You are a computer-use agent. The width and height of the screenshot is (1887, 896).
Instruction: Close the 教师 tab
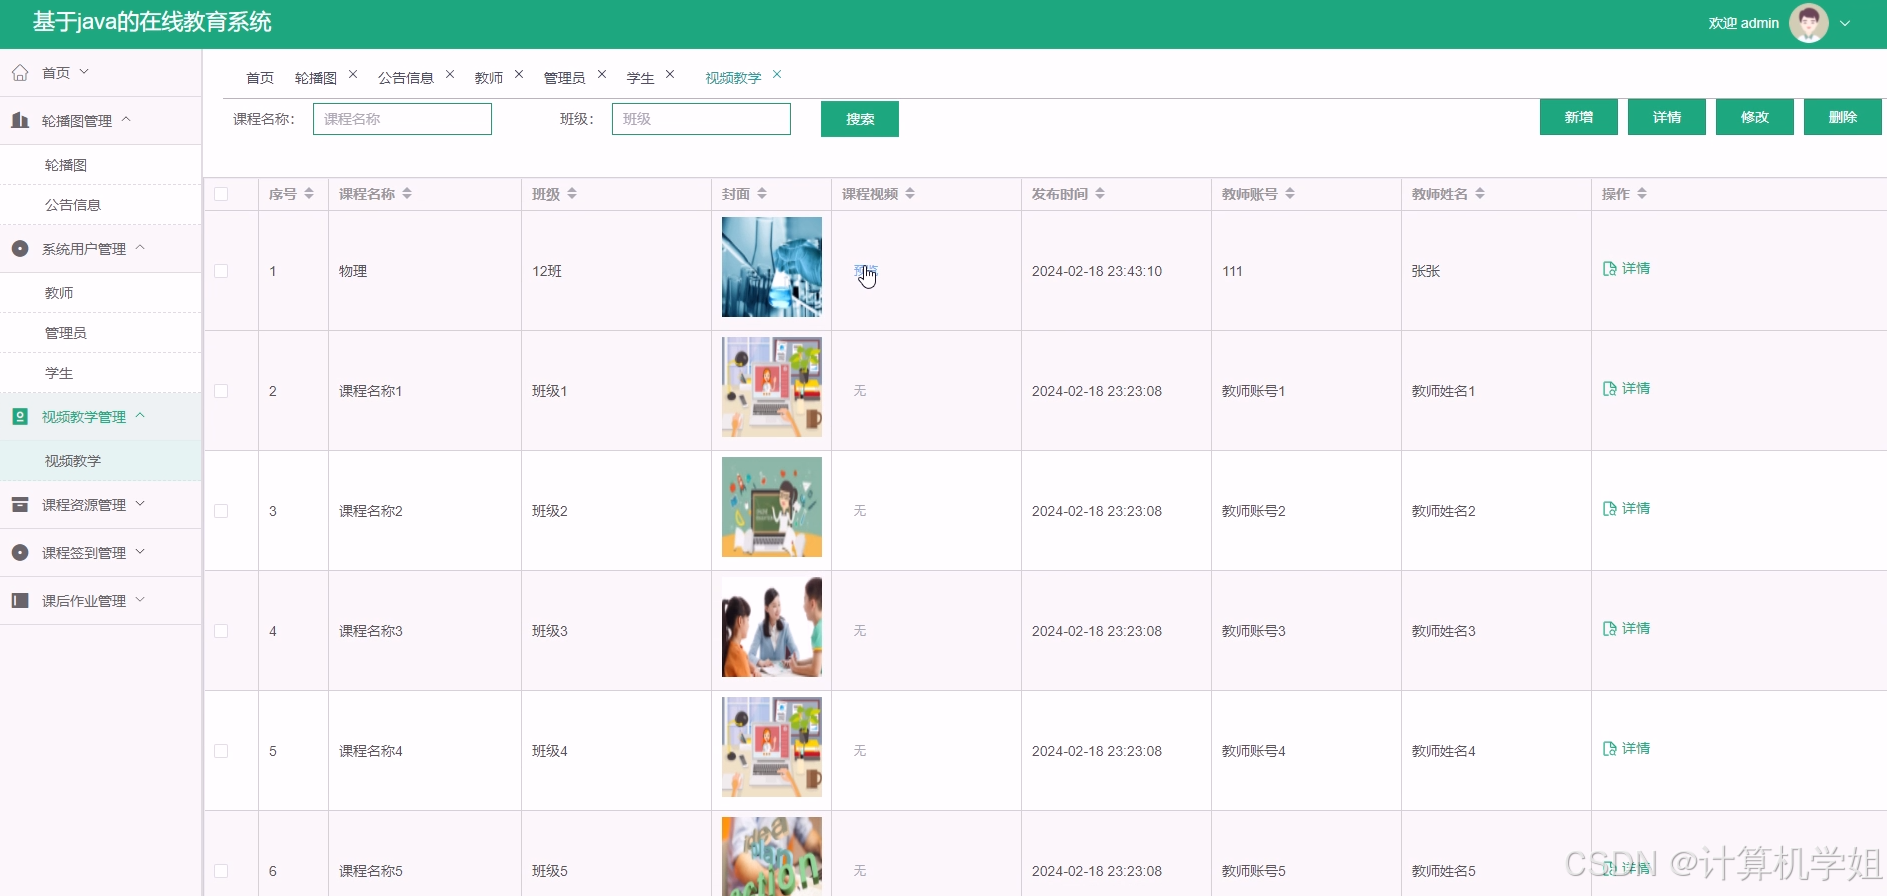point(519,74)
